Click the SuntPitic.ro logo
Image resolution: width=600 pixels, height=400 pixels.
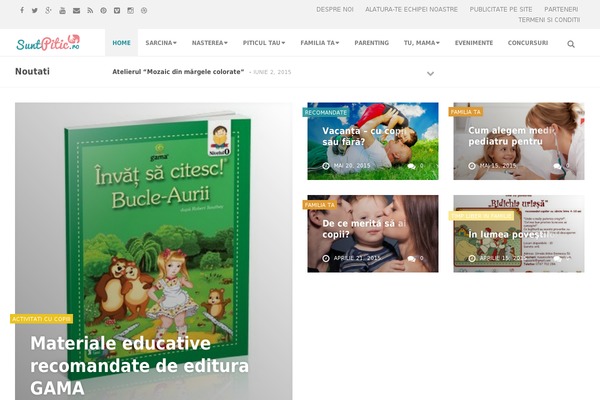pyautogui.click(x=48, y=43)
